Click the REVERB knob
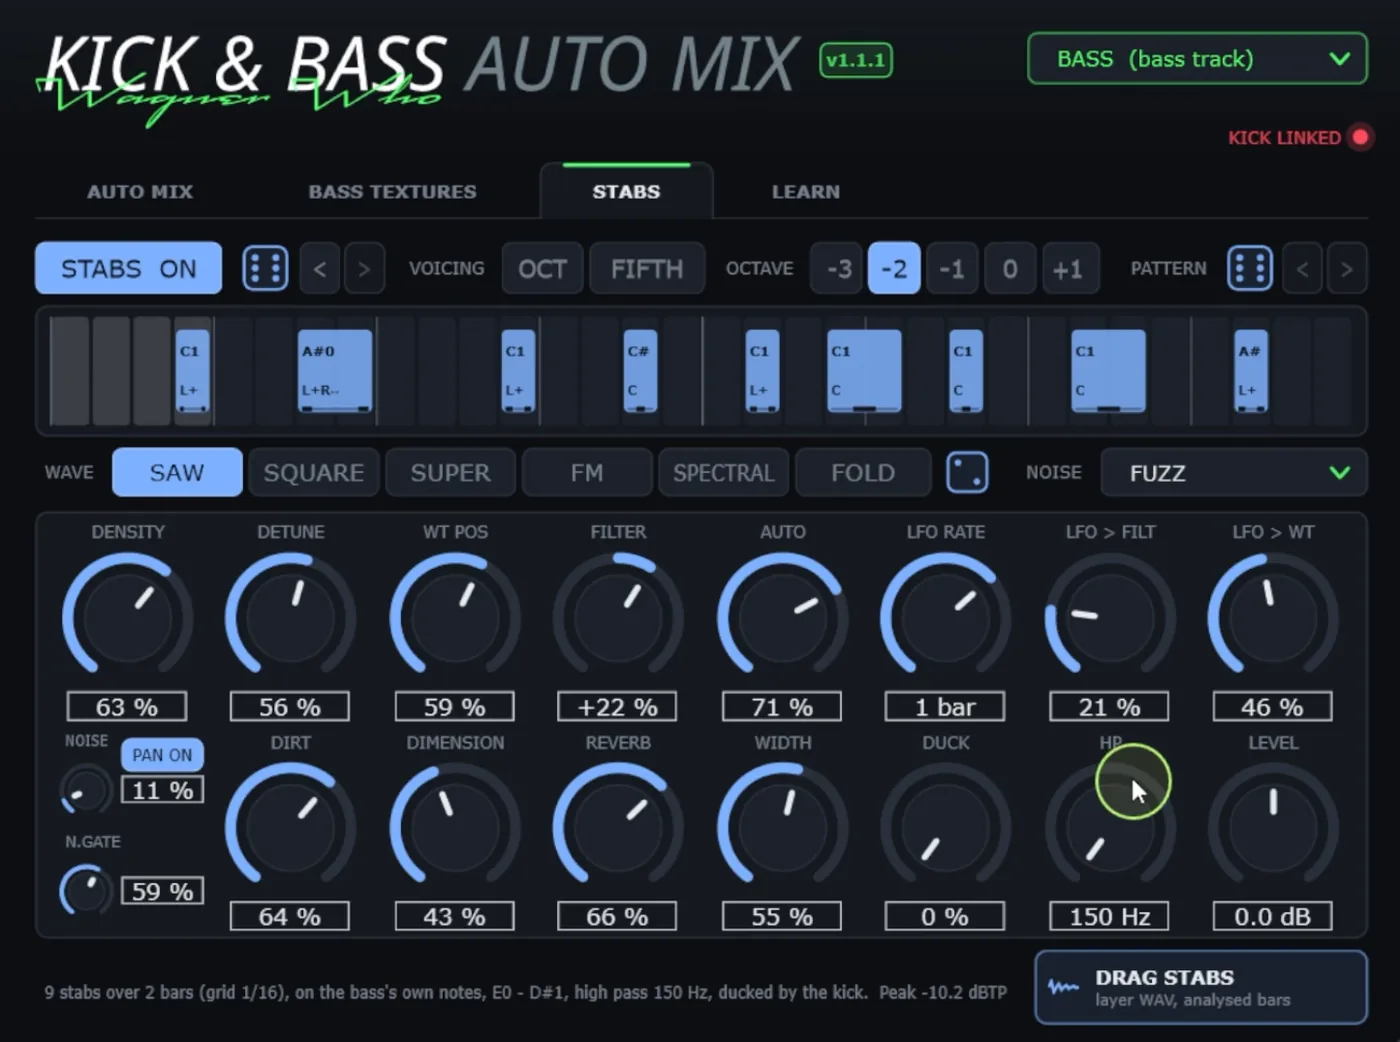 pyautogui.click(x=618, y=828)
